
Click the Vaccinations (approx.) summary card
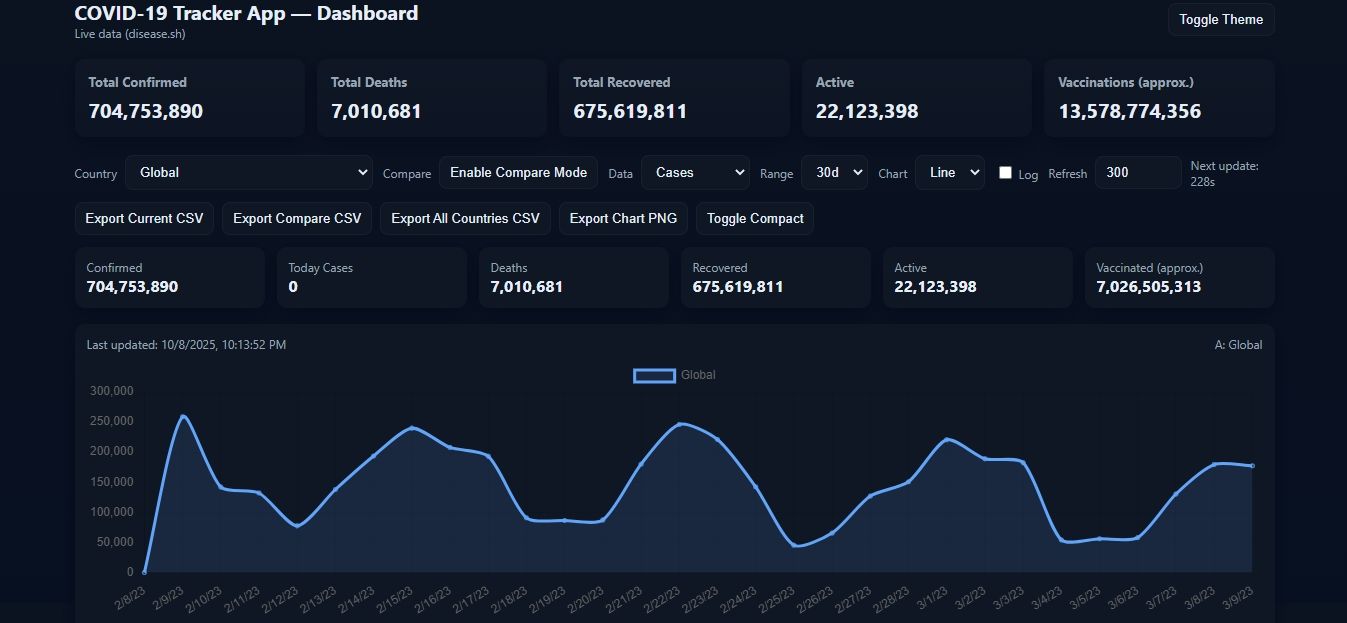1159,98
